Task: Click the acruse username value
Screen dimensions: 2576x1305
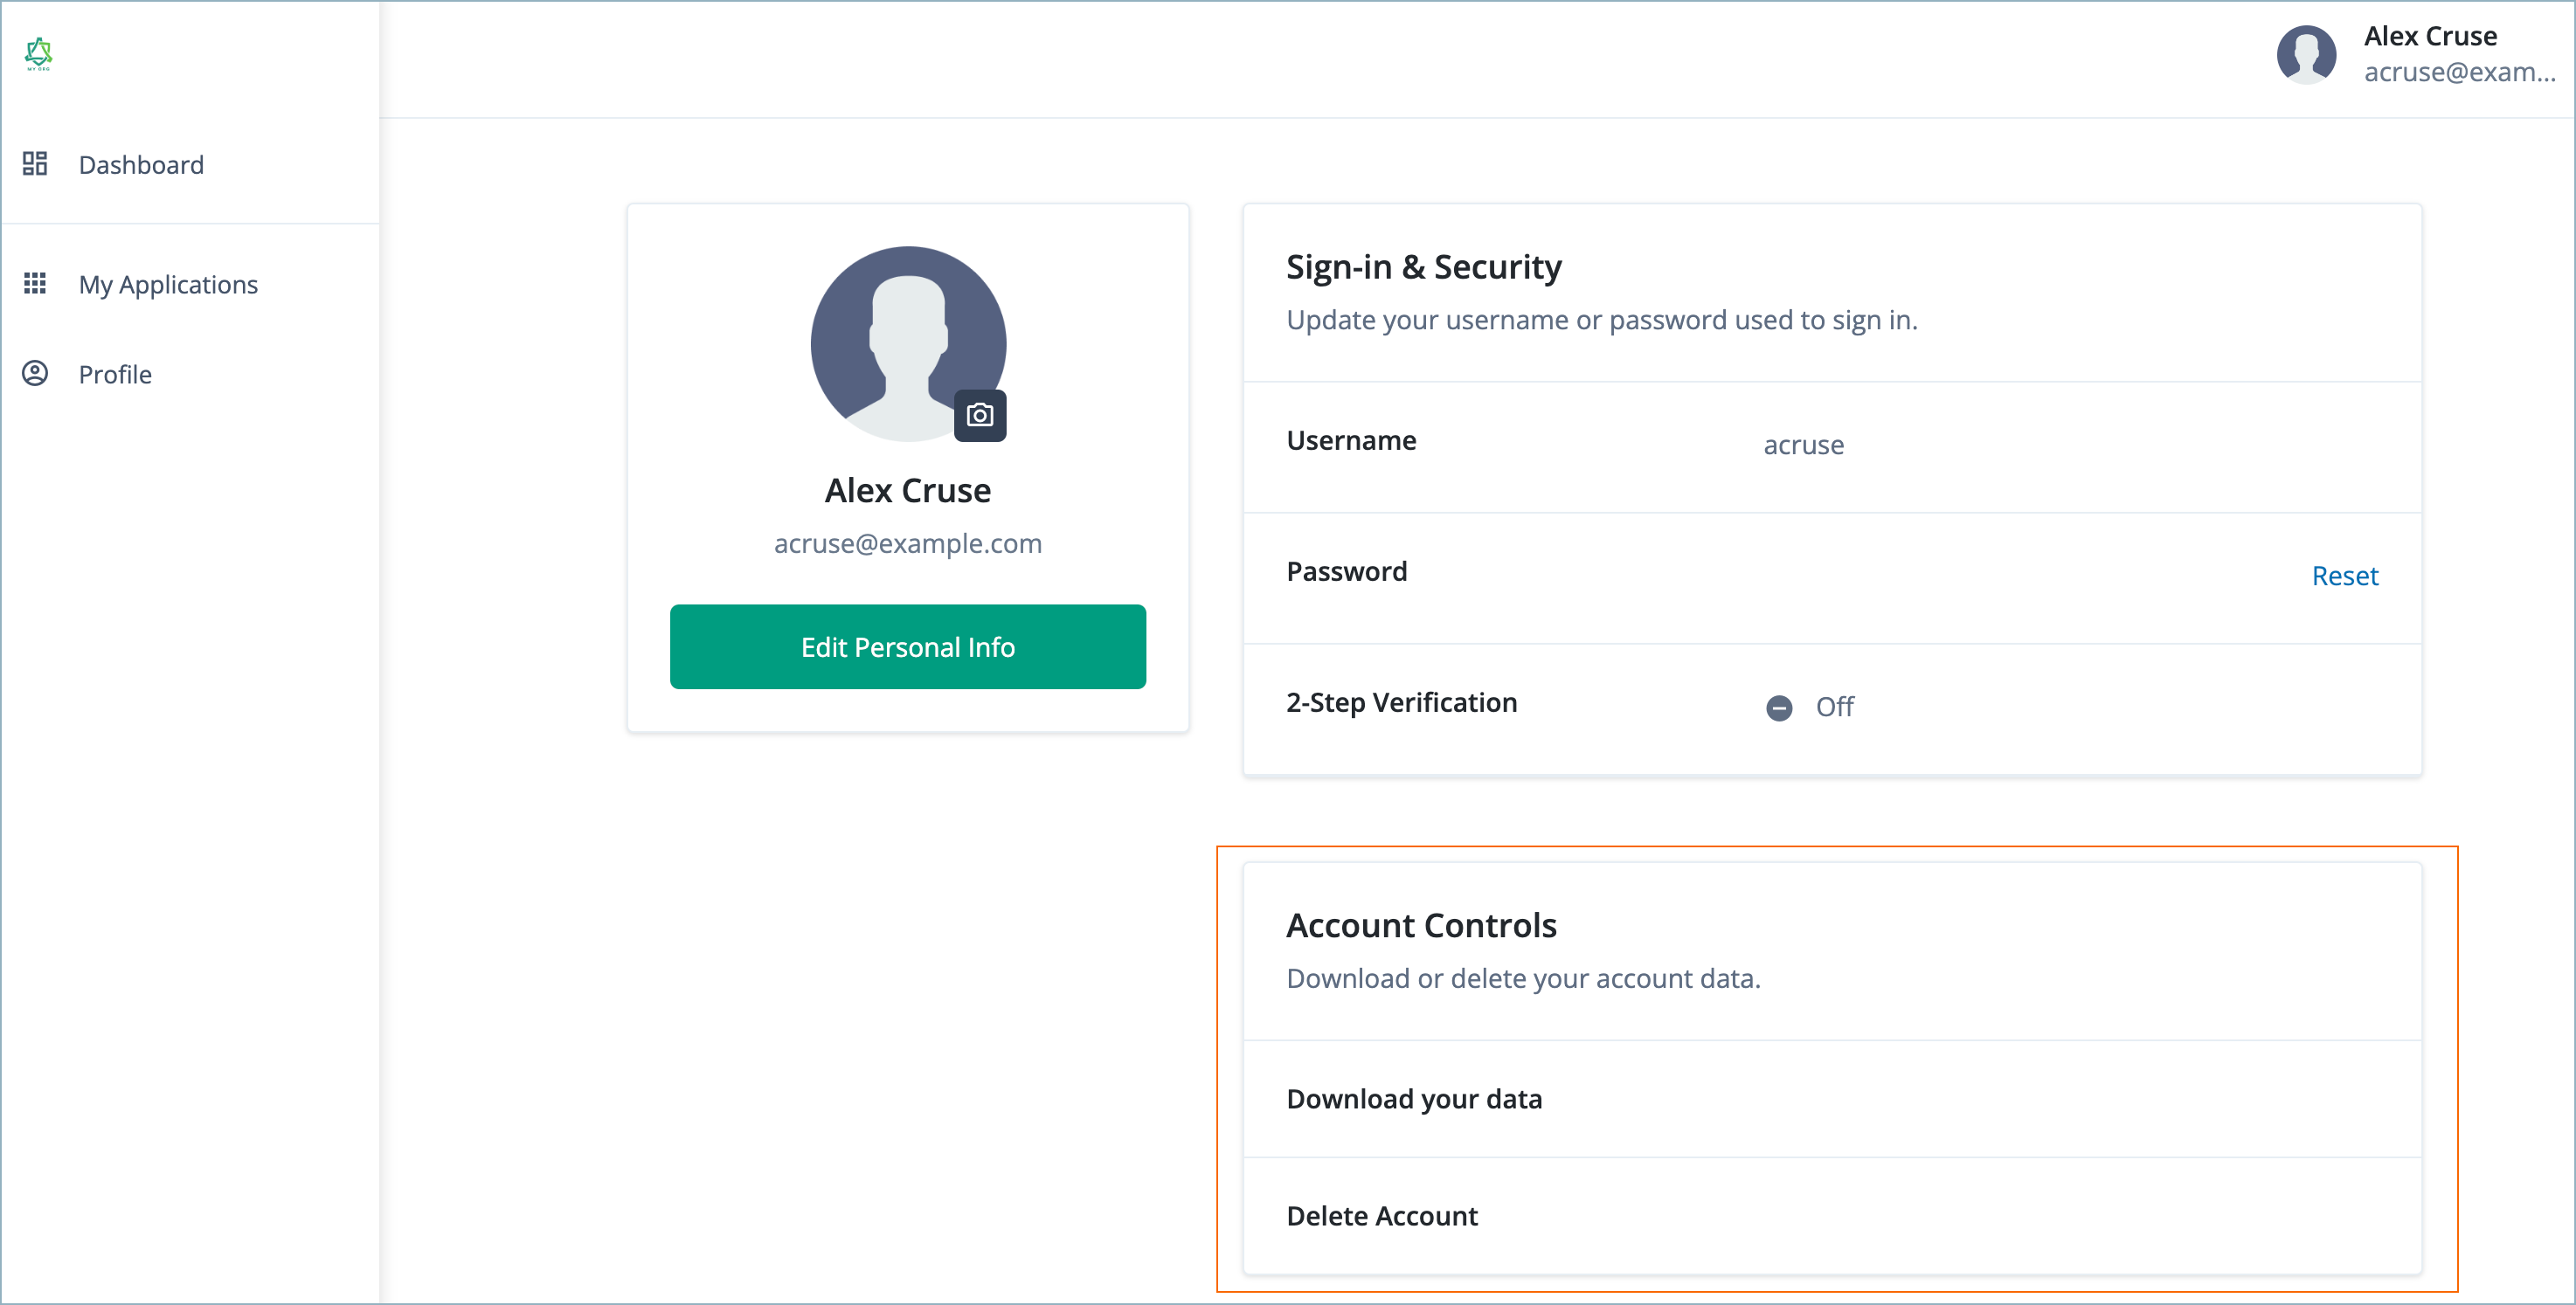Action: pyautogui.click(x=1803, y=445)
